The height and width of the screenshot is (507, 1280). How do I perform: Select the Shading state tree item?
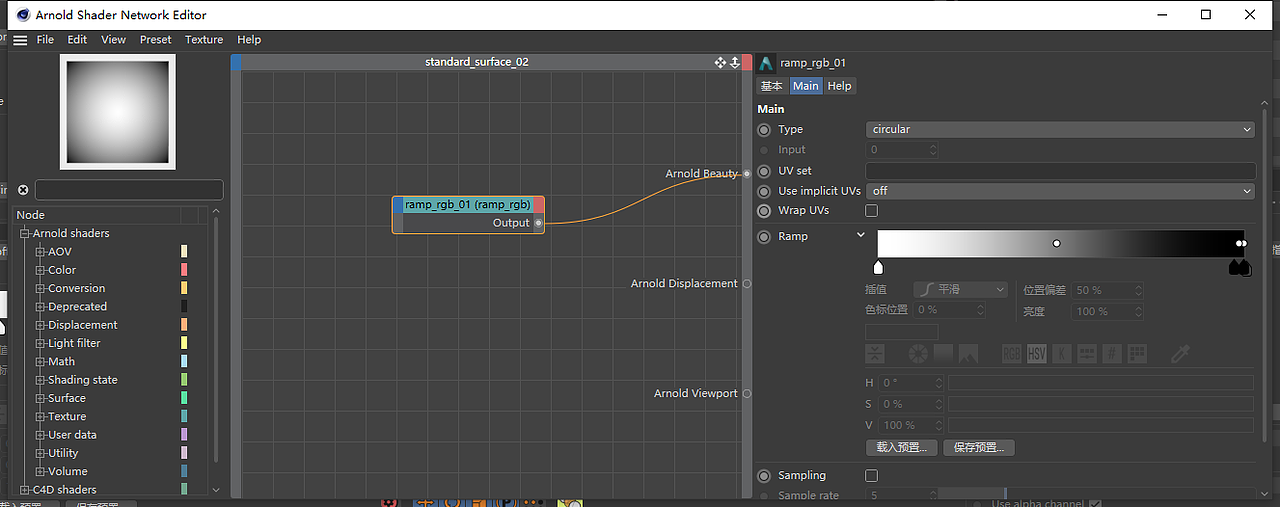[x=83, y=380]
